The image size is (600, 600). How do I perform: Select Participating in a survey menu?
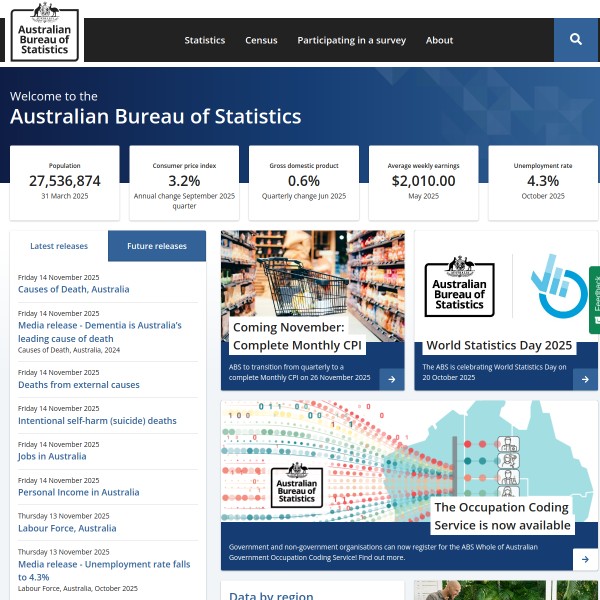(351, 41)
